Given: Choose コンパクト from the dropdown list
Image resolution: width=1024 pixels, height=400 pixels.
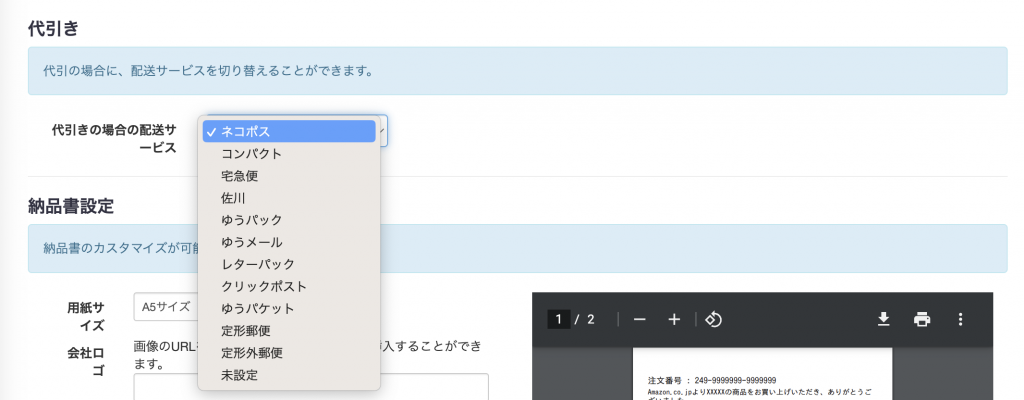Looking at the screenshot, I should [x=289, y=154].
